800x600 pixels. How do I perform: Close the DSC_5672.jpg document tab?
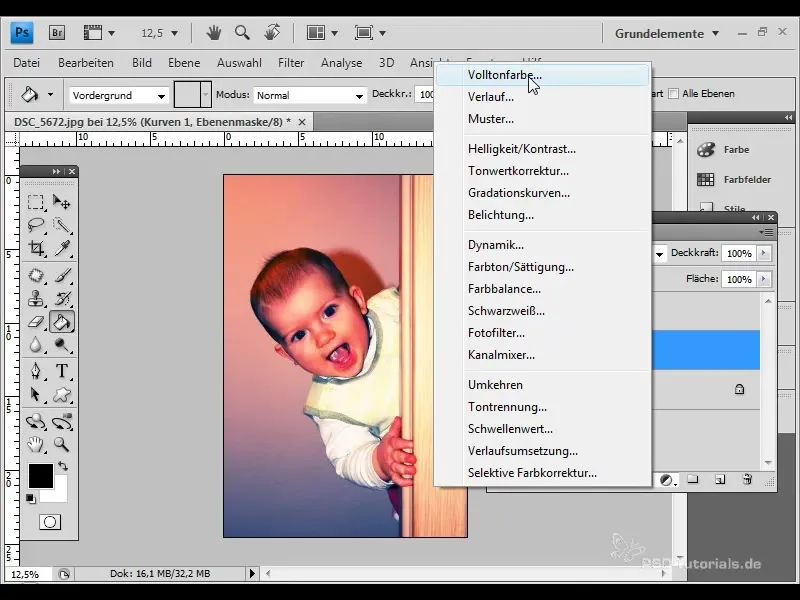pos(302,122)
